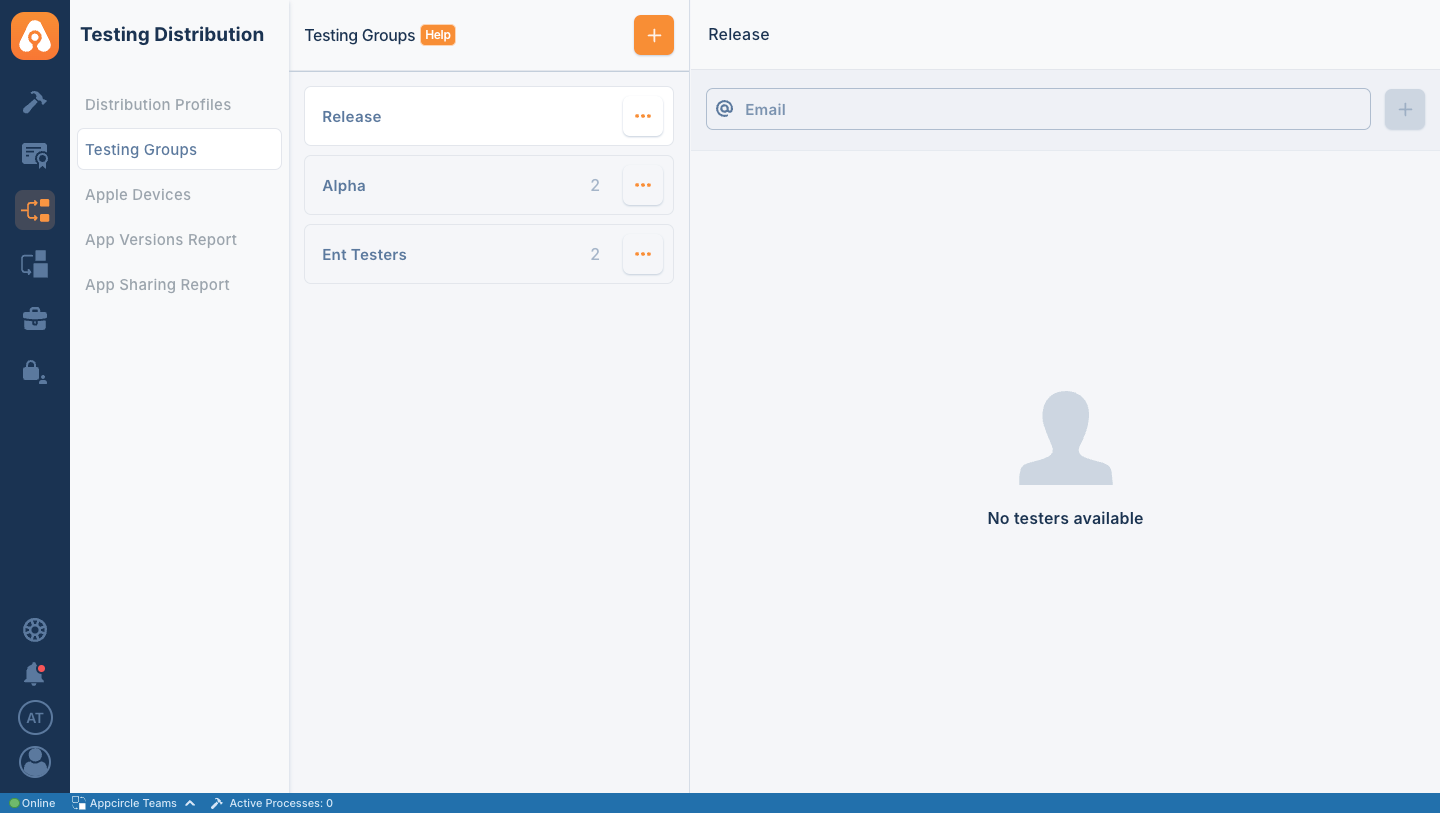Open App Versions Report
1440x813 pixels.
161,239
